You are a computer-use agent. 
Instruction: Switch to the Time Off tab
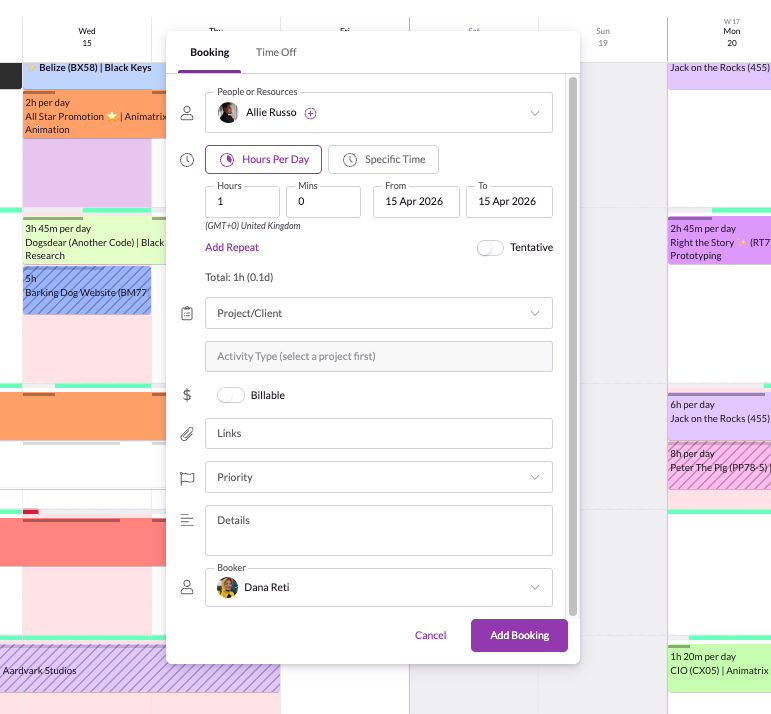point(276,52)
